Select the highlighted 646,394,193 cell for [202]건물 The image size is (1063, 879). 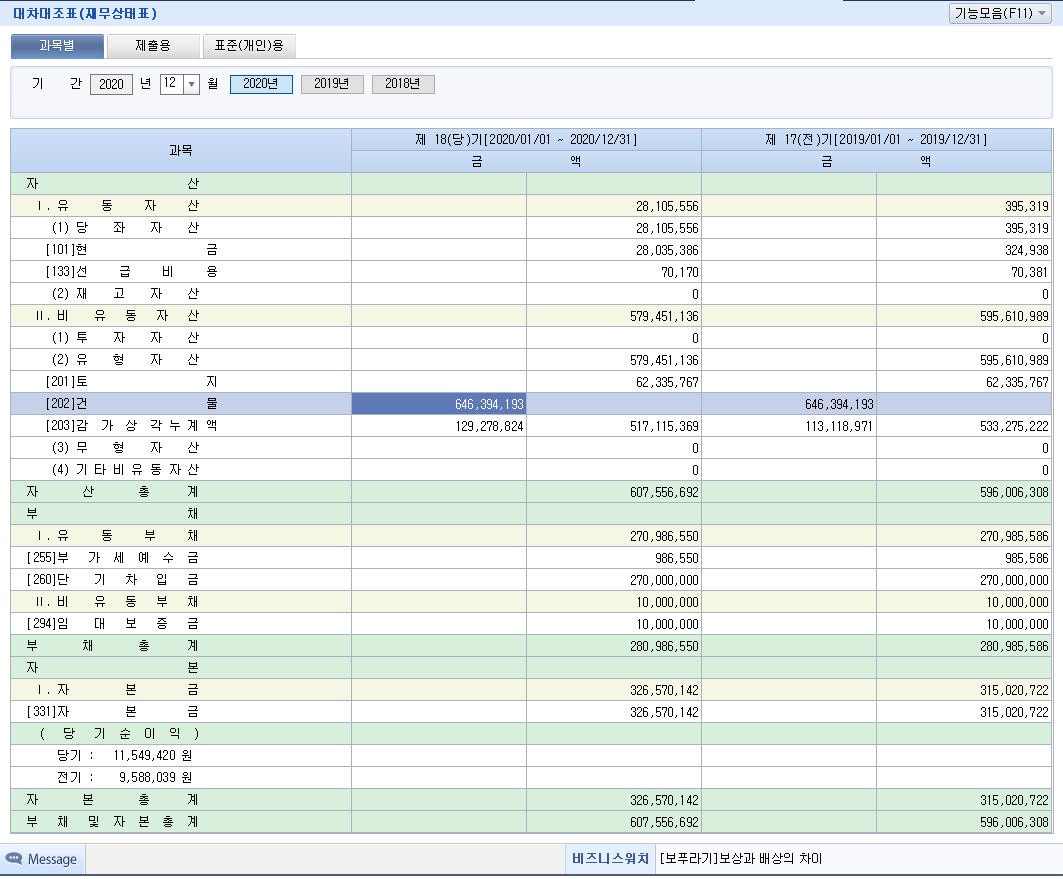[x=439, y=404]
